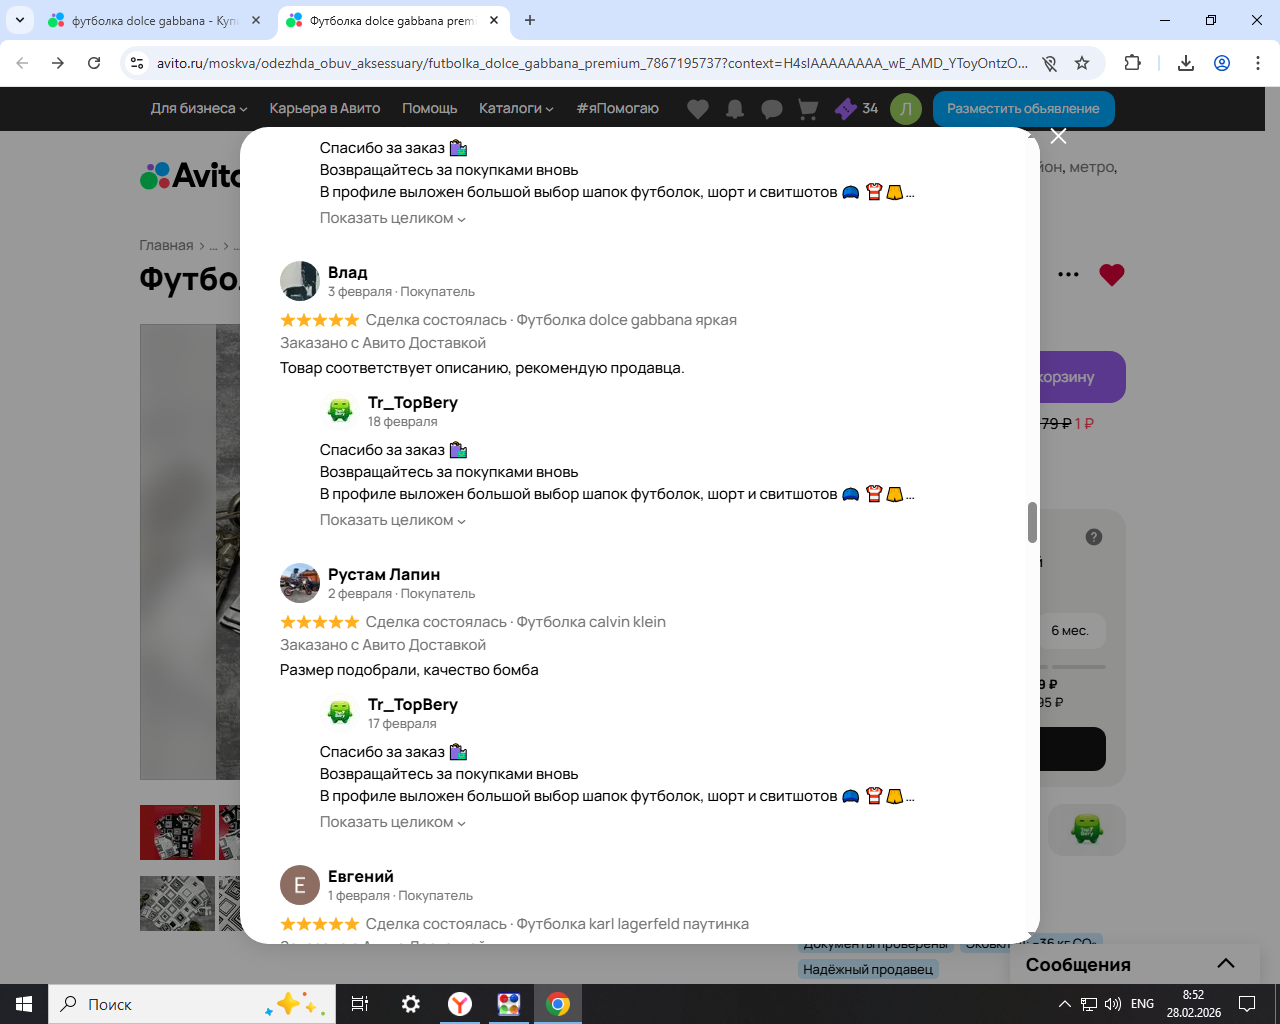1280x1024 pixels.
Task: Open the «Для бизнеса» dropdown menu
Action: pyautogui.click(x=199, y=109)
